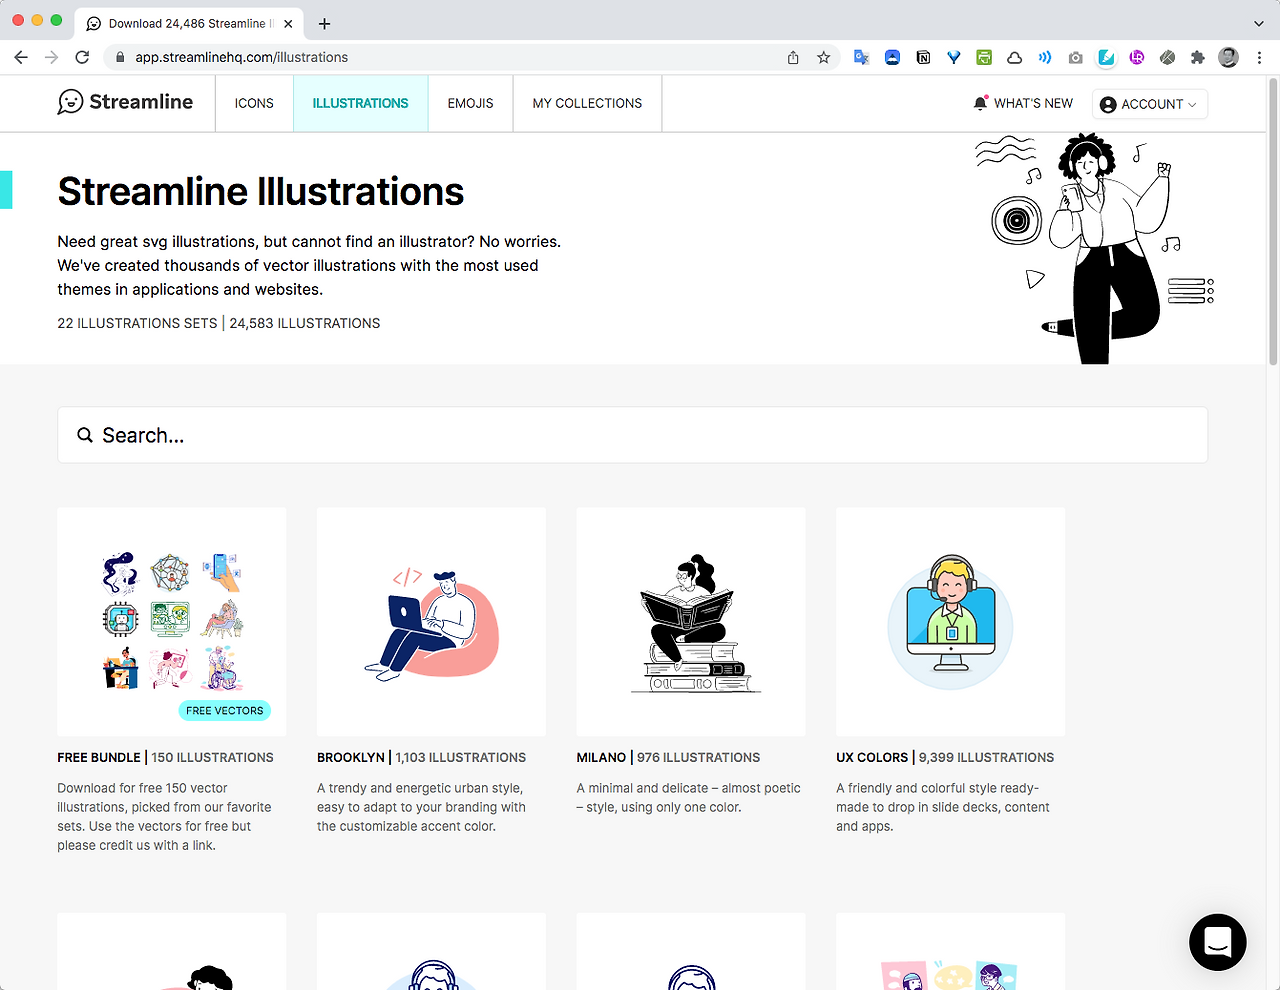The image size is (1280, 990).
Task: Open the Free Bundle thumbnail
Action: [172, 622]
